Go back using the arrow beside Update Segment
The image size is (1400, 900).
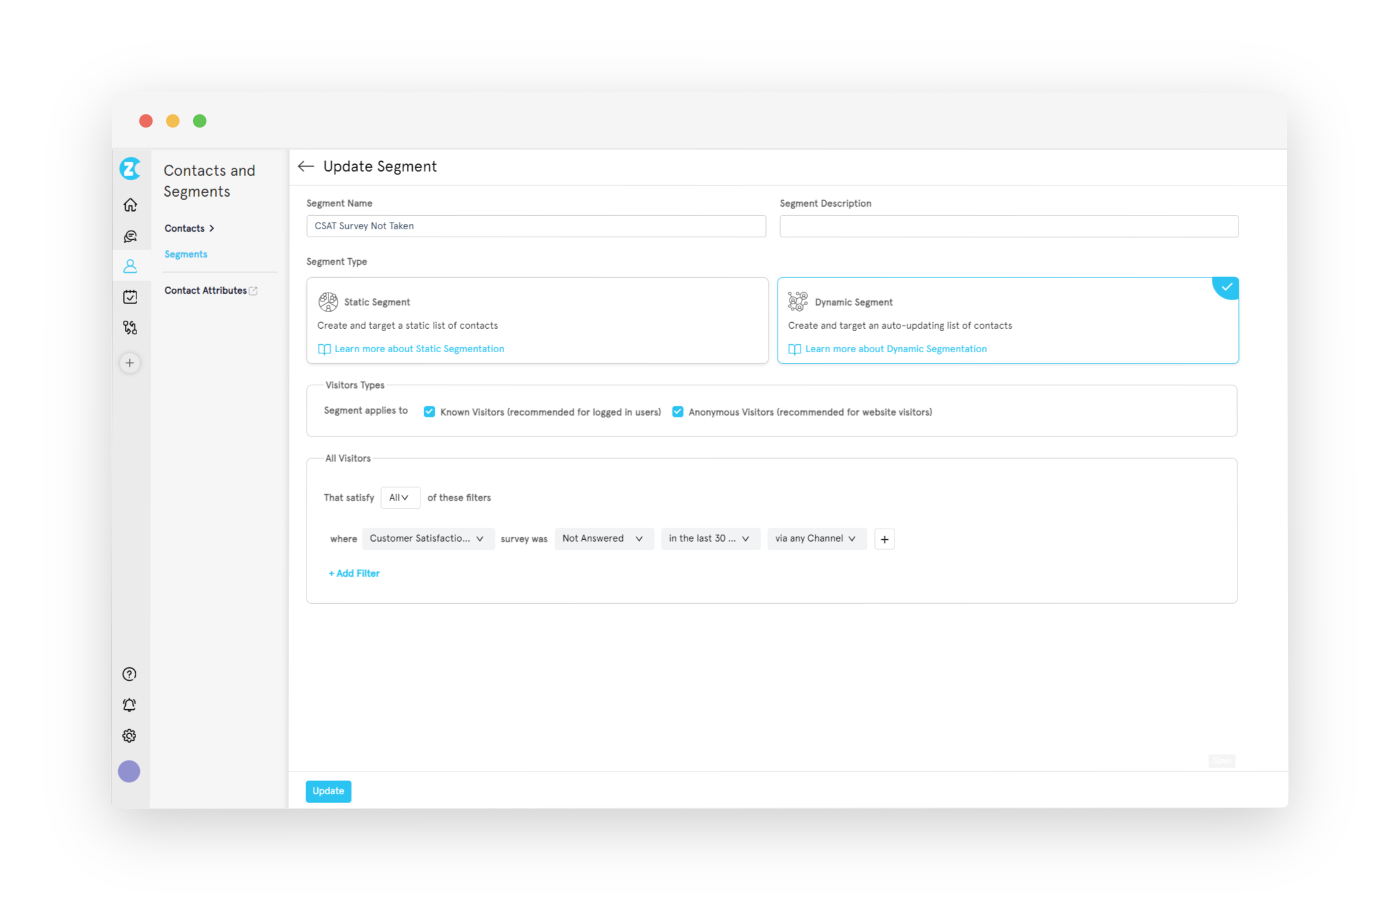306,166
